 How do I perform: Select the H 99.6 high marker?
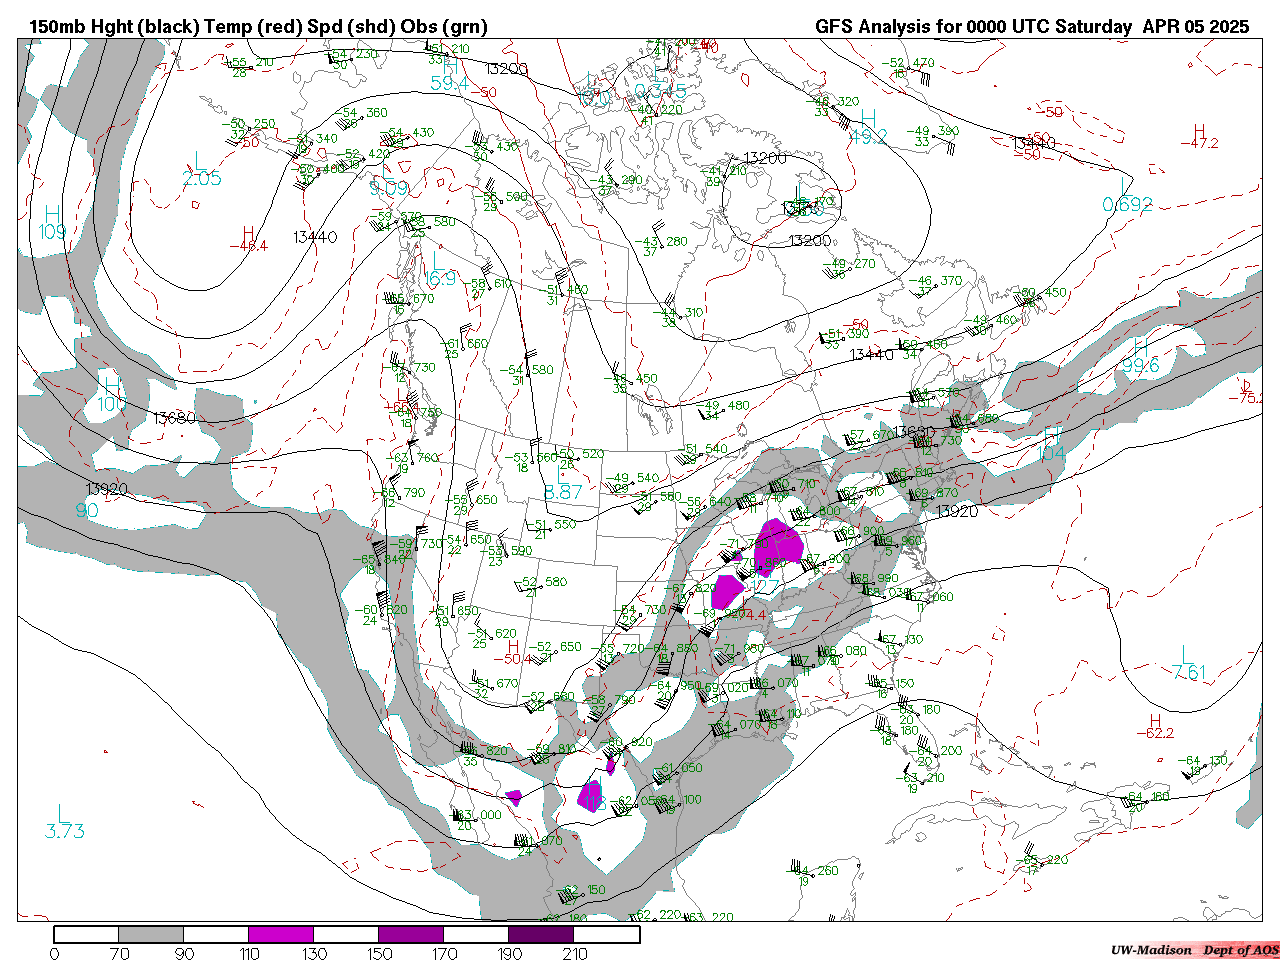pyautogui.click(x=1140, y=357)
